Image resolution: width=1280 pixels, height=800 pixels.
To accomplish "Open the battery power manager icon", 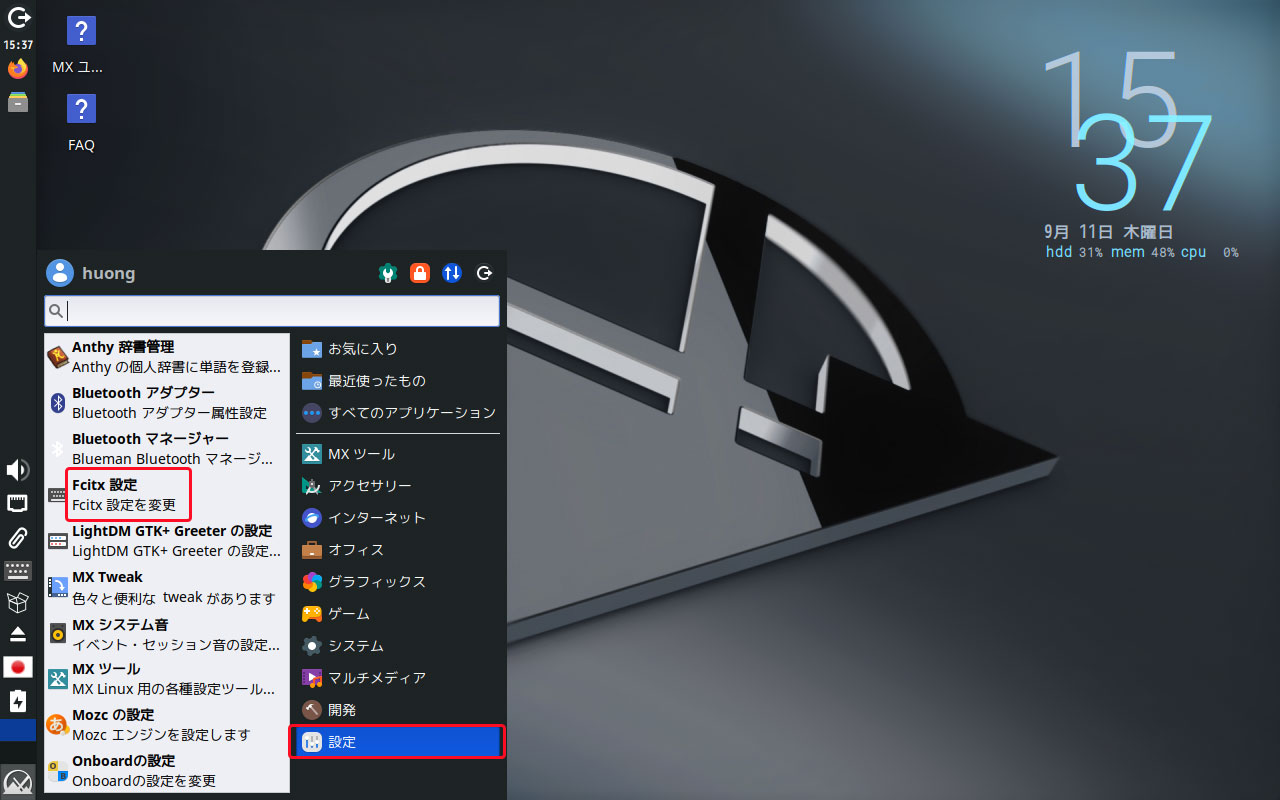I will coord(18,701).
